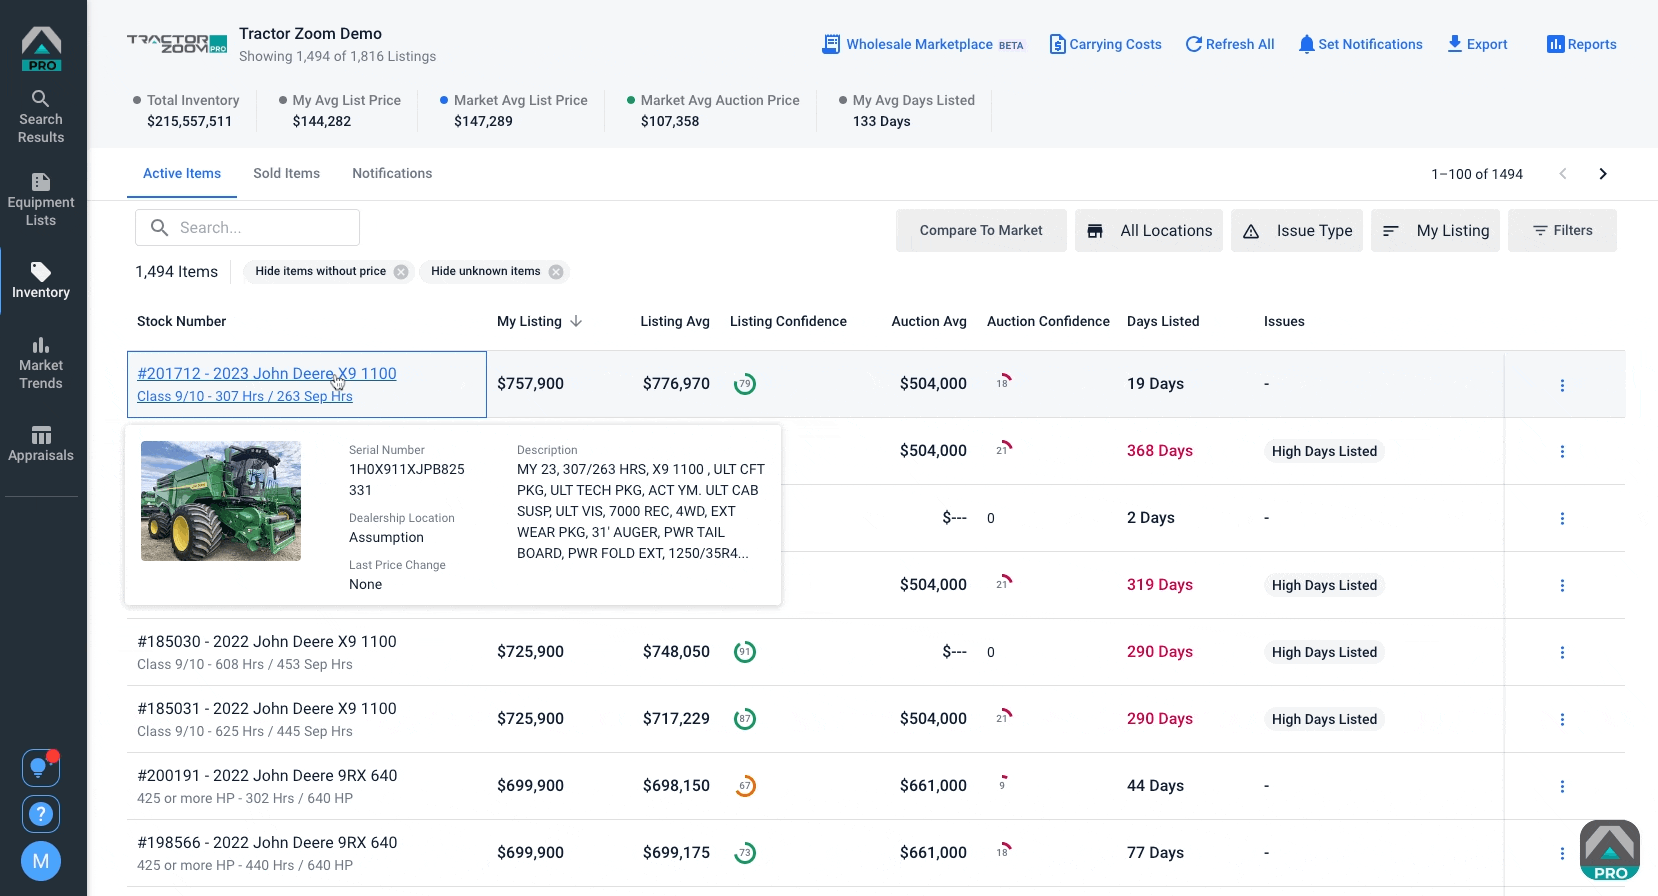Screen dimensions: 1658x896
Task: Click auction confidence gauge in 19 Days row
Action: [1004, 382]
